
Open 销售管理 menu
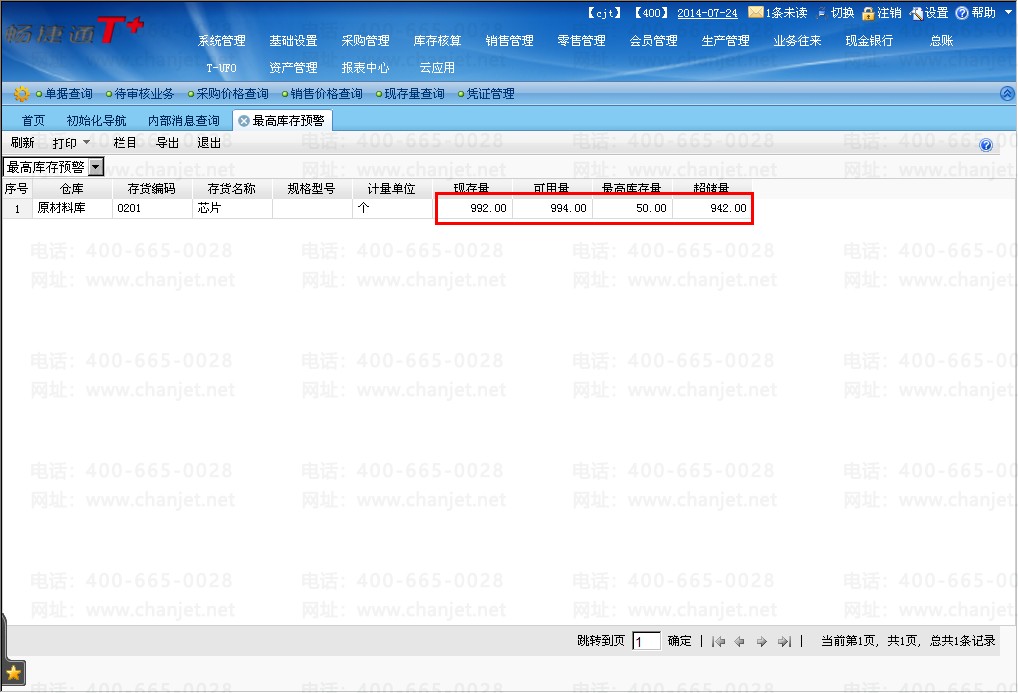coord(510,41)
